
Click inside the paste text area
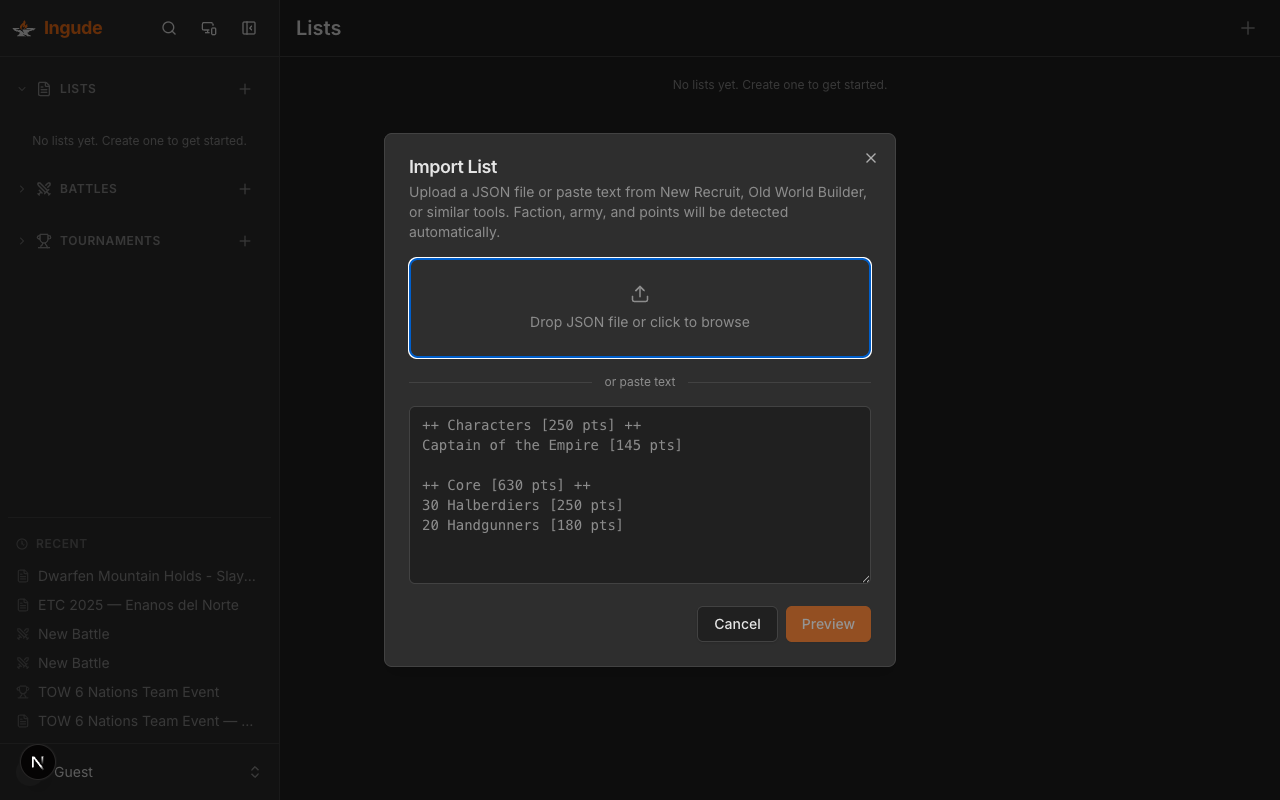click(x=639, y=494)
